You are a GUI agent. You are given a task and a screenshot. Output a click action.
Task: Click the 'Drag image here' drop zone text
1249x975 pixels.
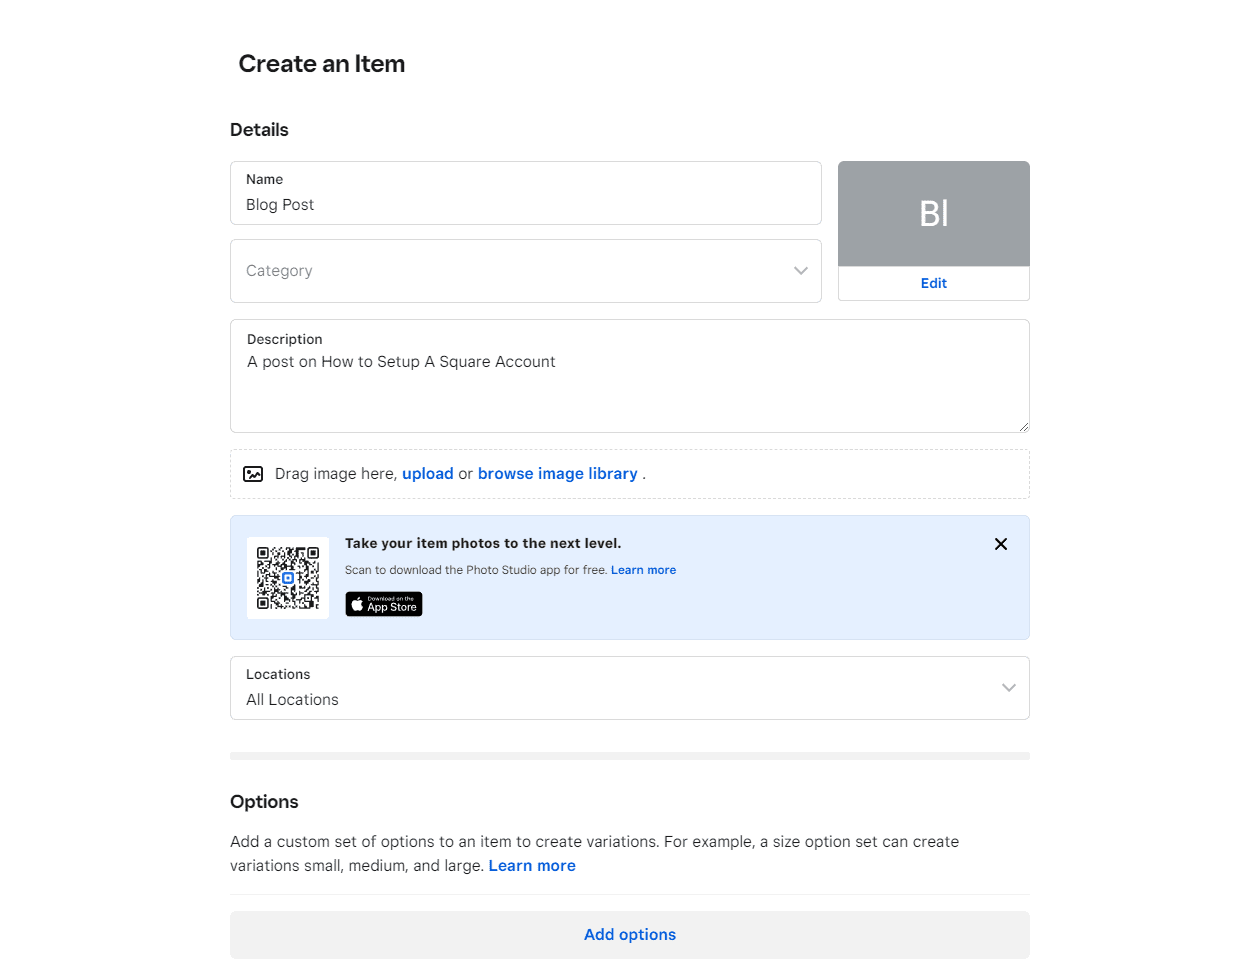point(336,474)
